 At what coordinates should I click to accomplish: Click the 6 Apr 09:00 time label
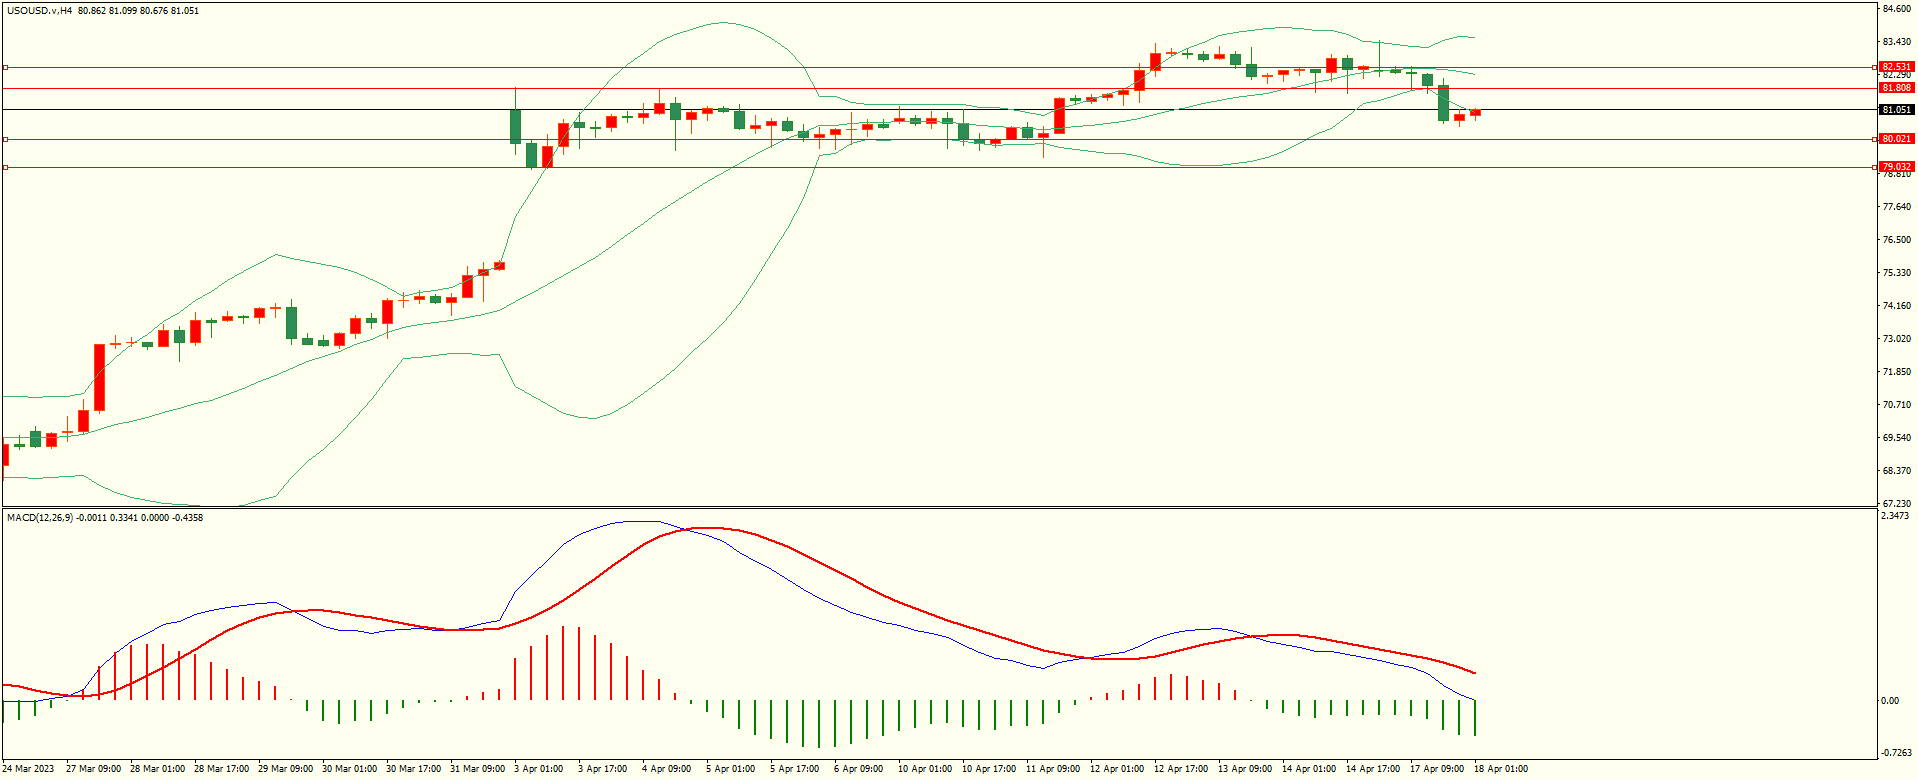(859, 769)
